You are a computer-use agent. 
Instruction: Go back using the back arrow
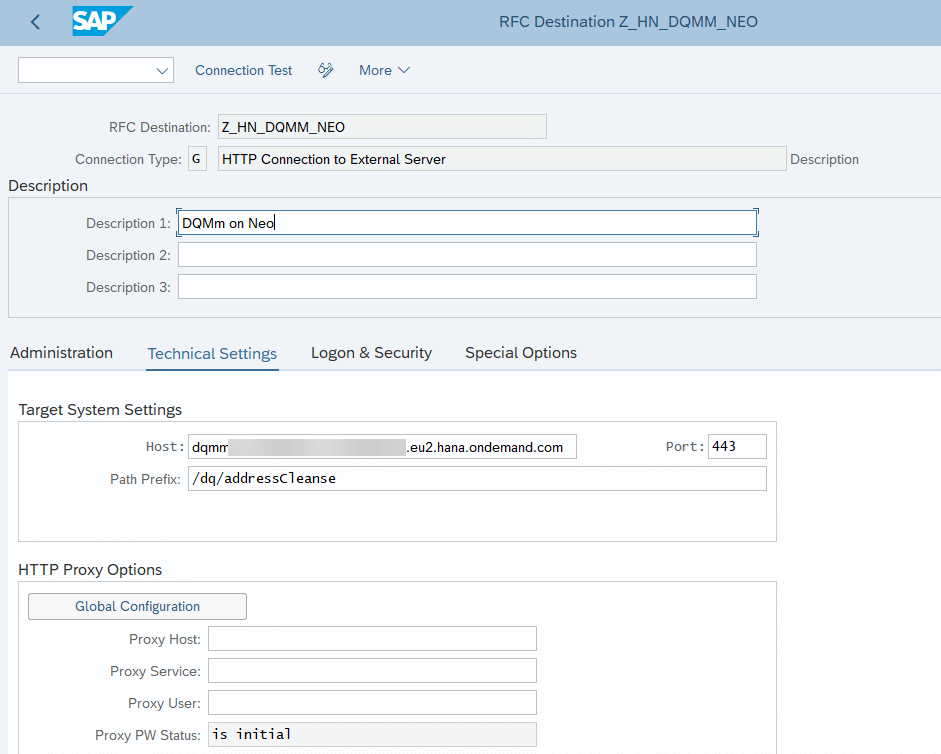(35, 22)
